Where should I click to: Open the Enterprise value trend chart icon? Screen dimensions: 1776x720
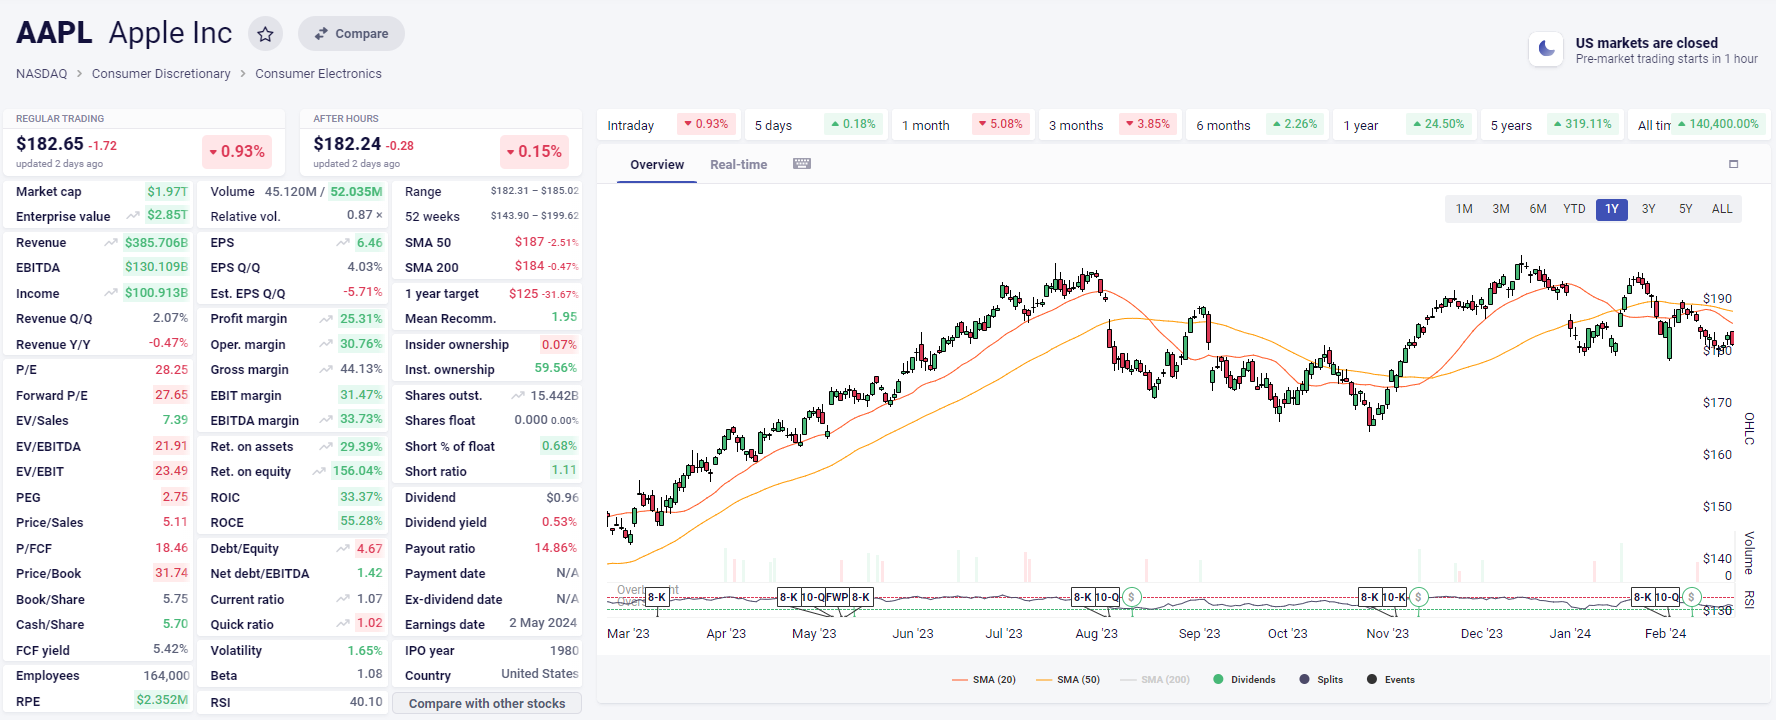point(132,216)
